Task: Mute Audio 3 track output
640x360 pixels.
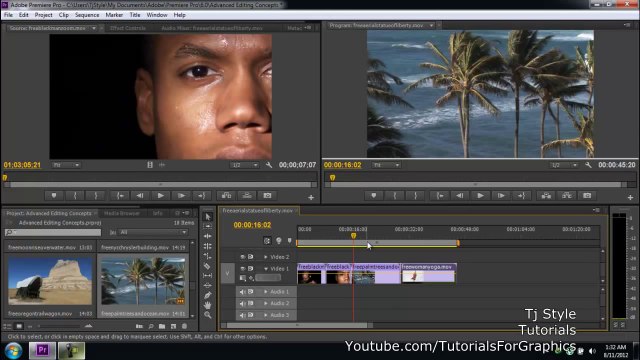Action: [242, 315]
